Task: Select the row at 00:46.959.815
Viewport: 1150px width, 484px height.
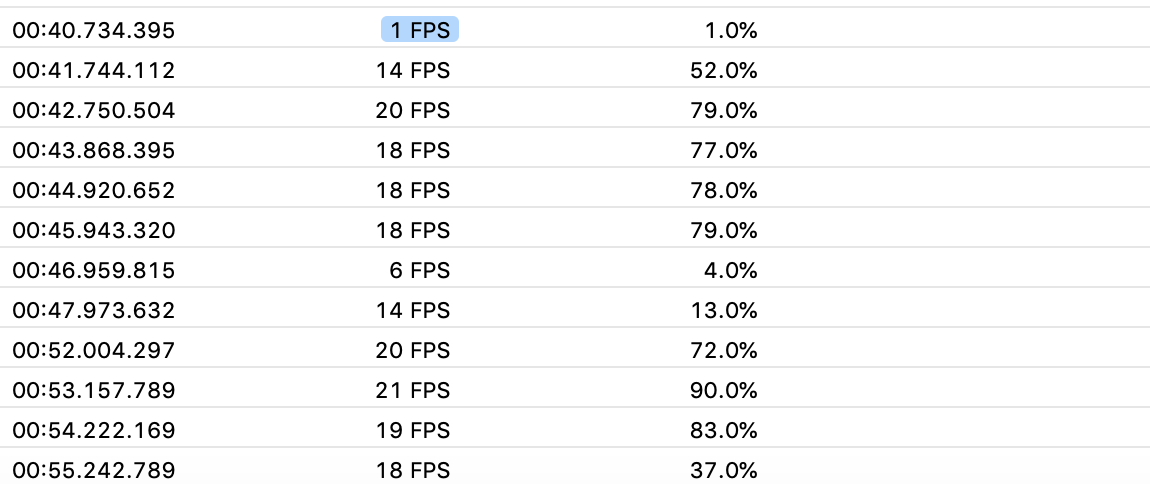Action: pos(575,271)
